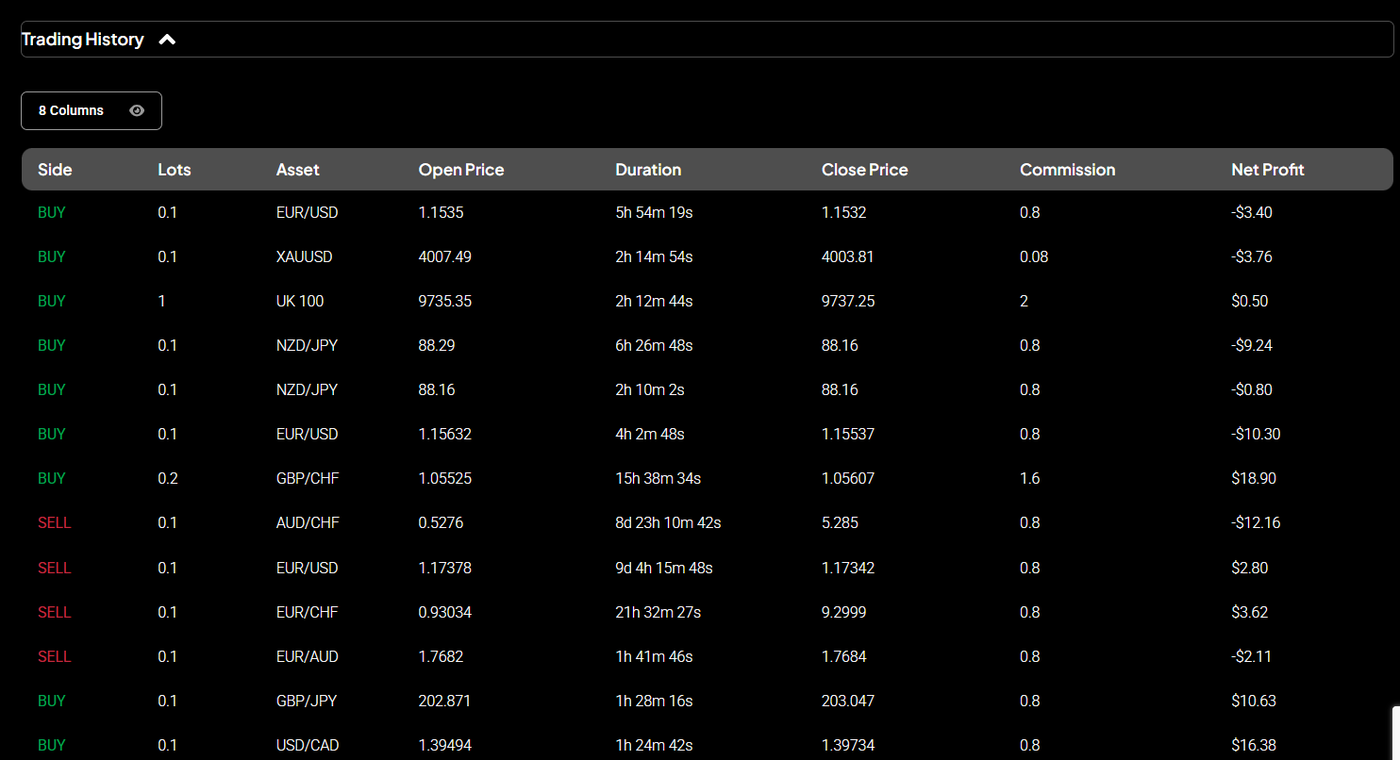The width and height of the screenshot is (1400, 760).
Task: Sort by the Commission column header
Action: pyautogui.click(x=1067, y=170)
